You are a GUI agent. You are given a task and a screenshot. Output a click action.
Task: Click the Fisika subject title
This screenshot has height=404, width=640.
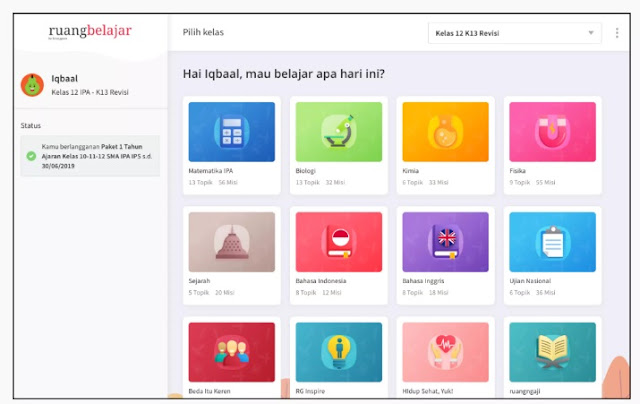pyautogui.click(x=518, y=171)
